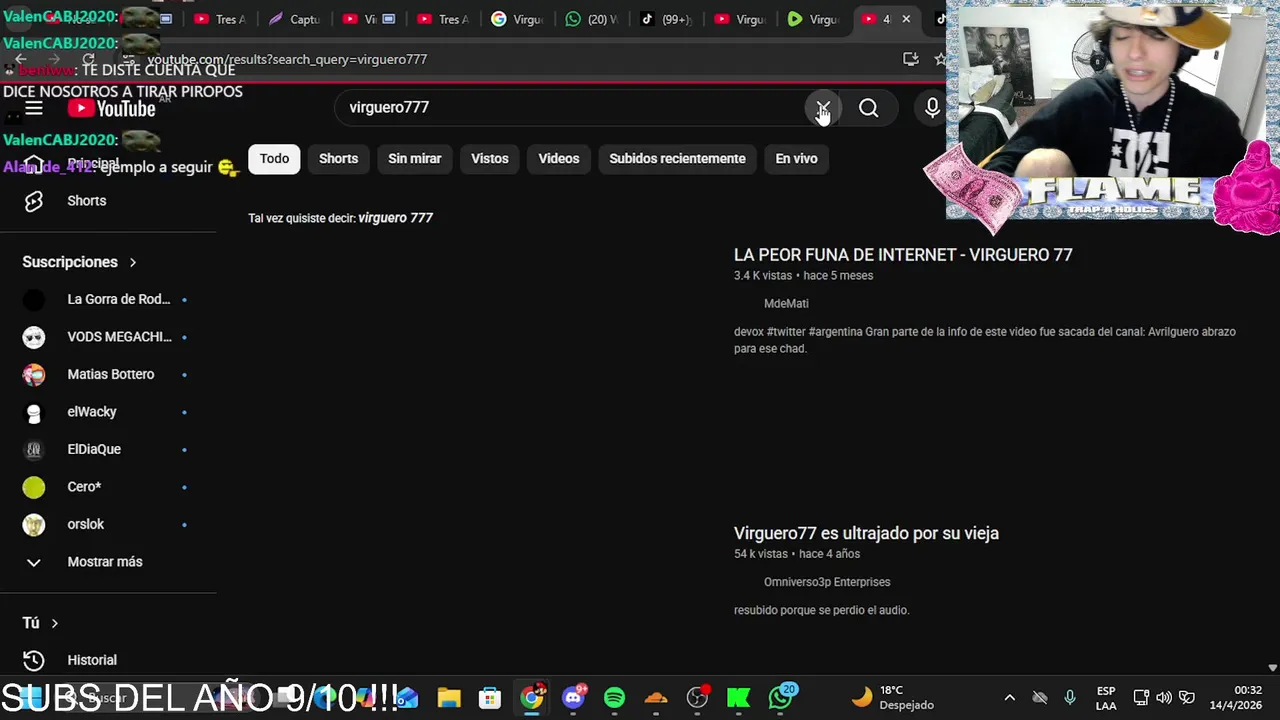Open Omniverso3p Enterprises channel
The width and height of the screenshot is (1280, 720).
pyautogui.click(x=827, y=582)
